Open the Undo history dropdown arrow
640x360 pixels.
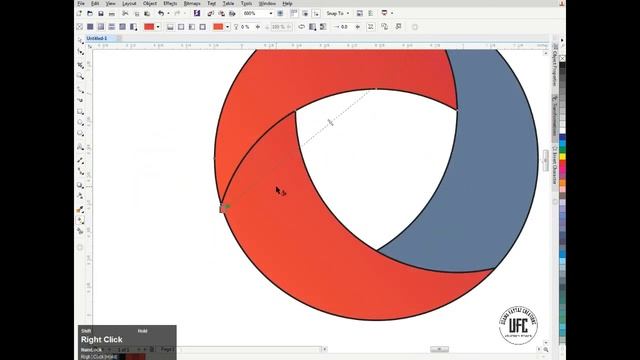(x=168, y=13)
